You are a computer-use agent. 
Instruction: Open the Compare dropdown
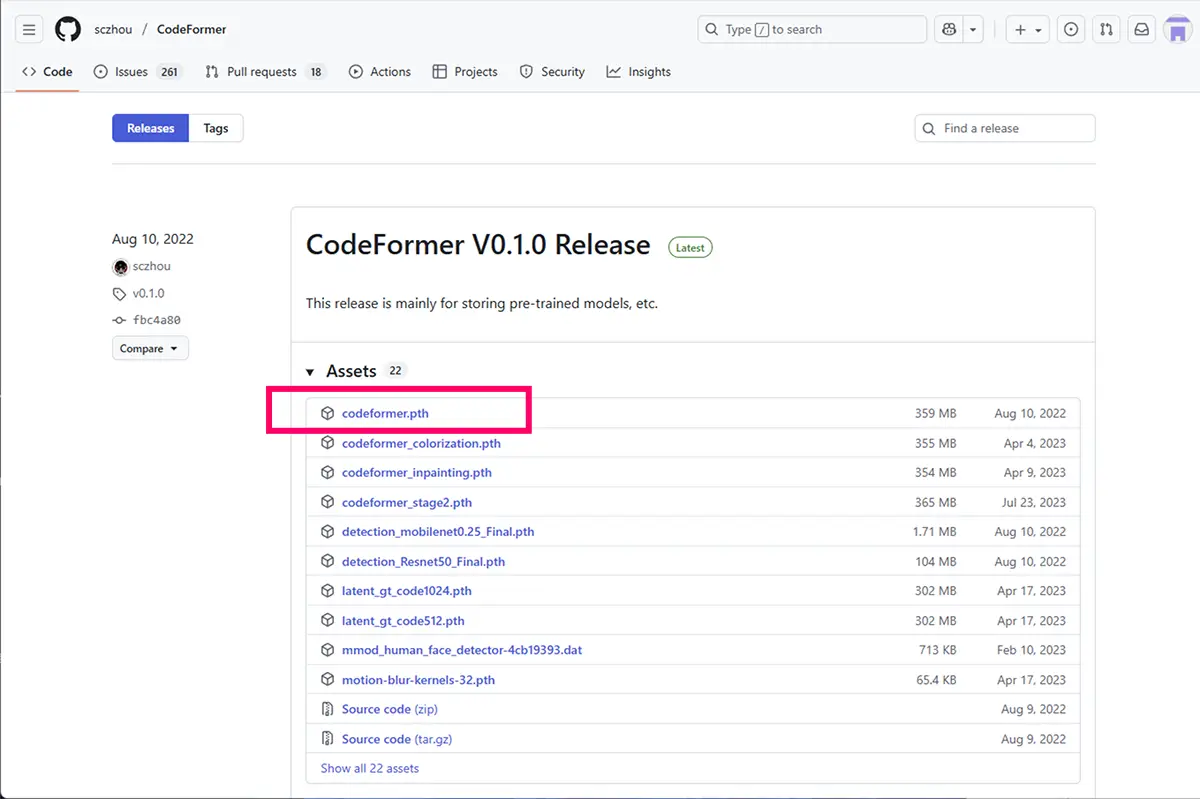pos(150,348)
